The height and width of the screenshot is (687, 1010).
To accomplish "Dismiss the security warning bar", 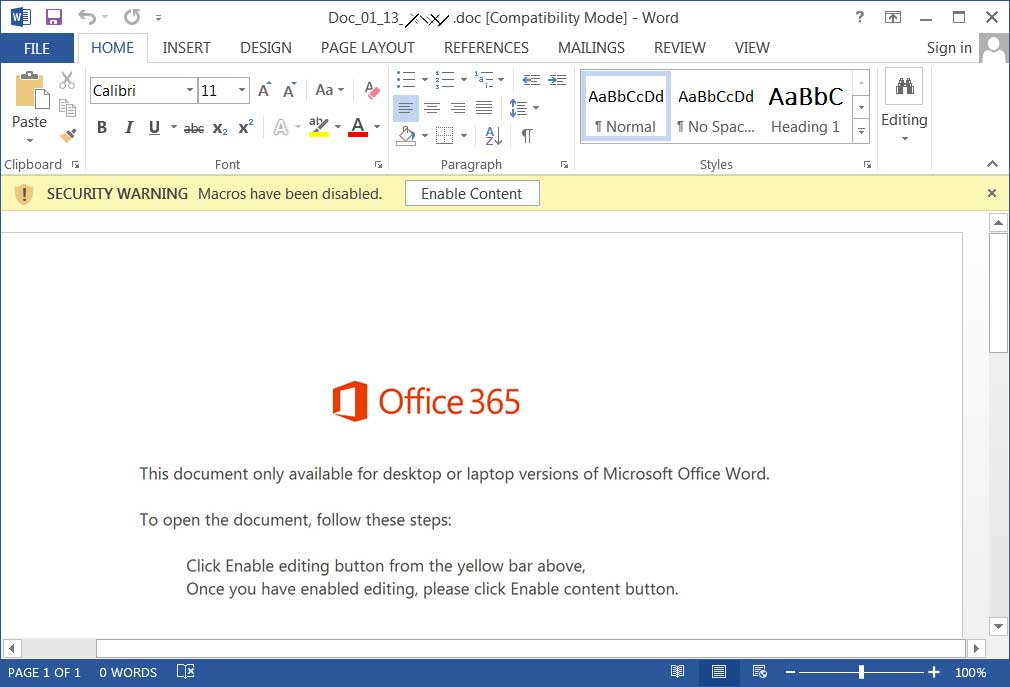I will point(992,193).
